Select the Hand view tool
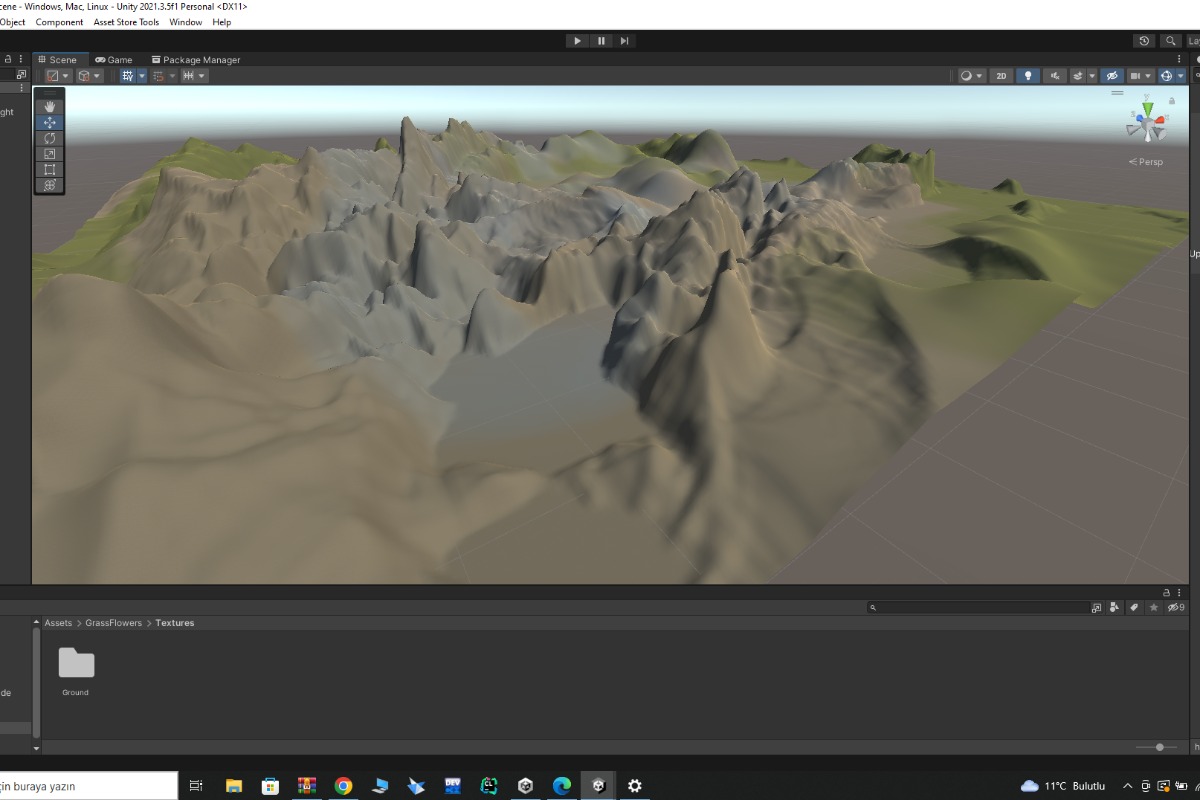This screenshot has width=1200, height=800. (49, 107)
